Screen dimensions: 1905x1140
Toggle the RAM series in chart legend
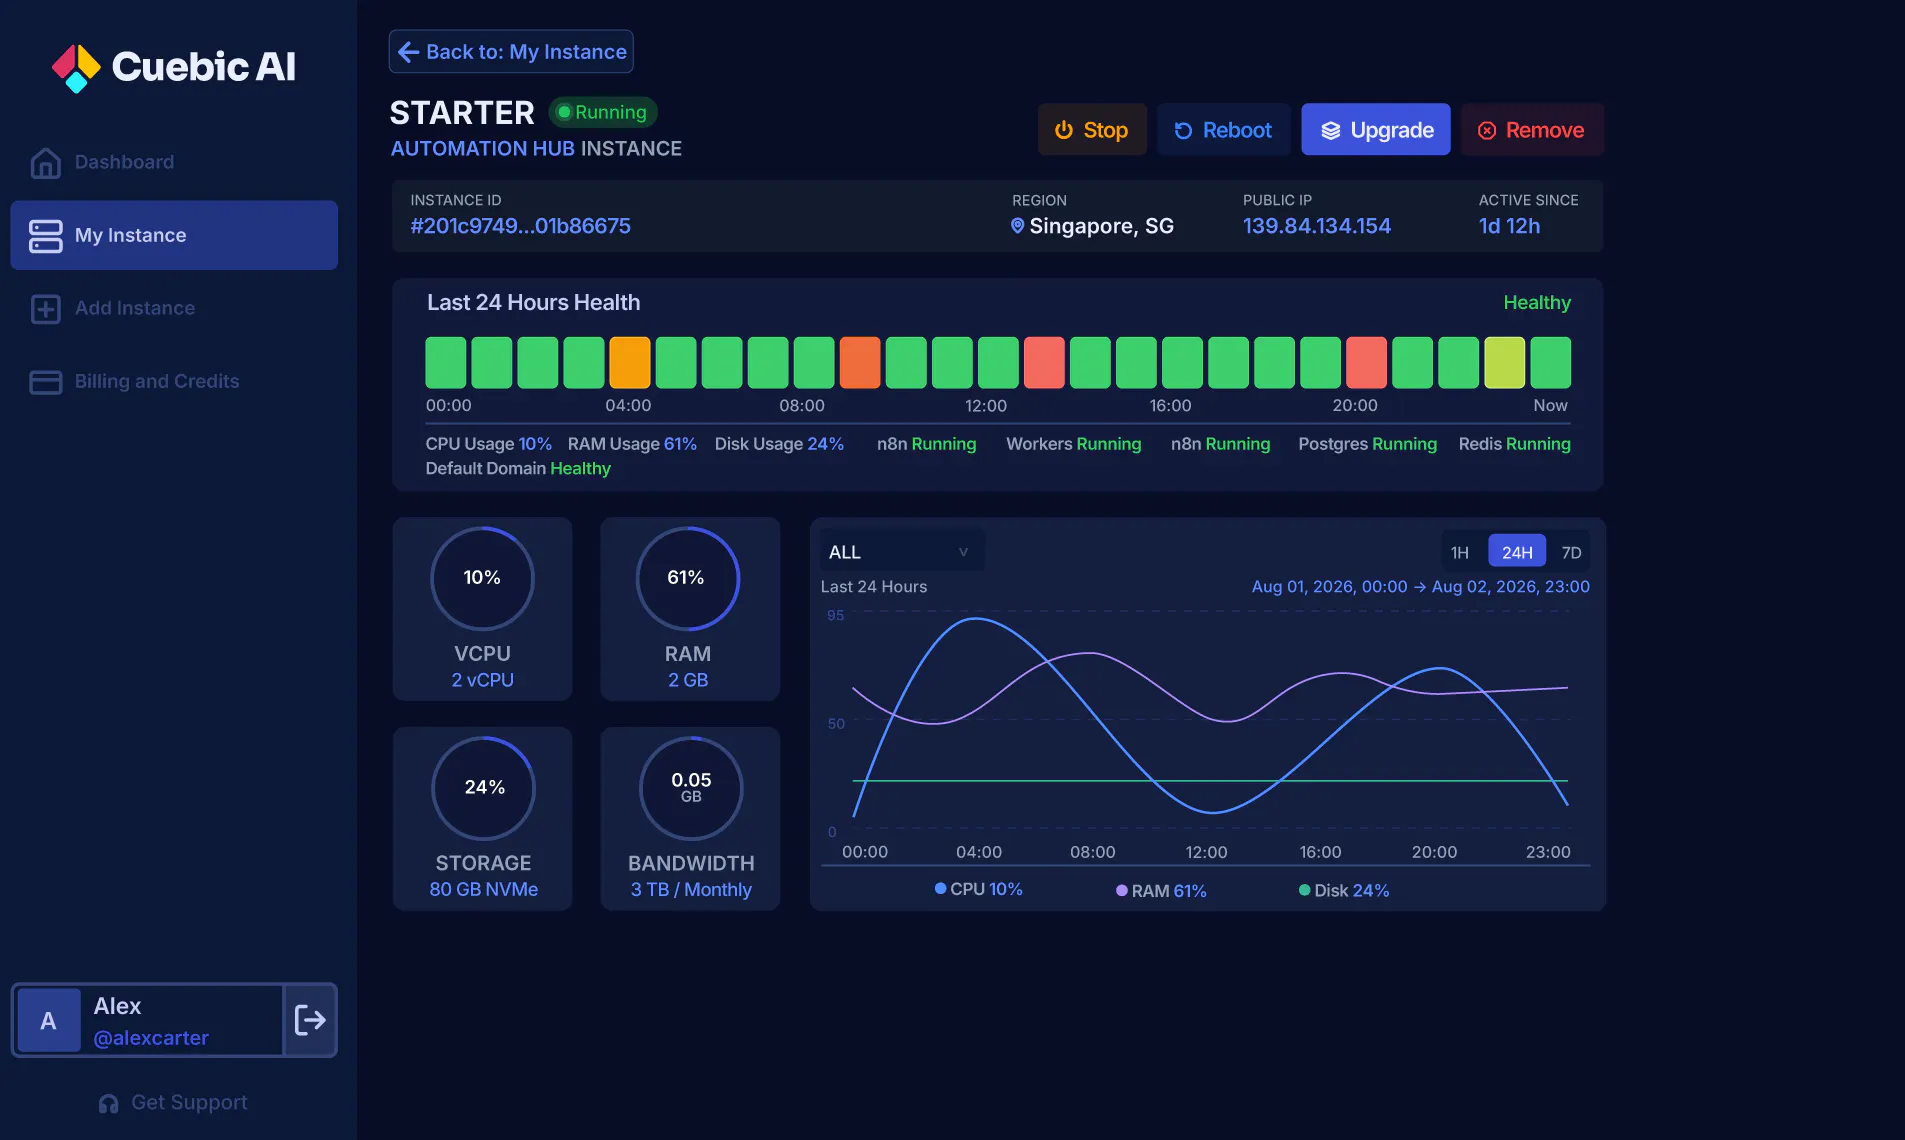(1161, 890)
